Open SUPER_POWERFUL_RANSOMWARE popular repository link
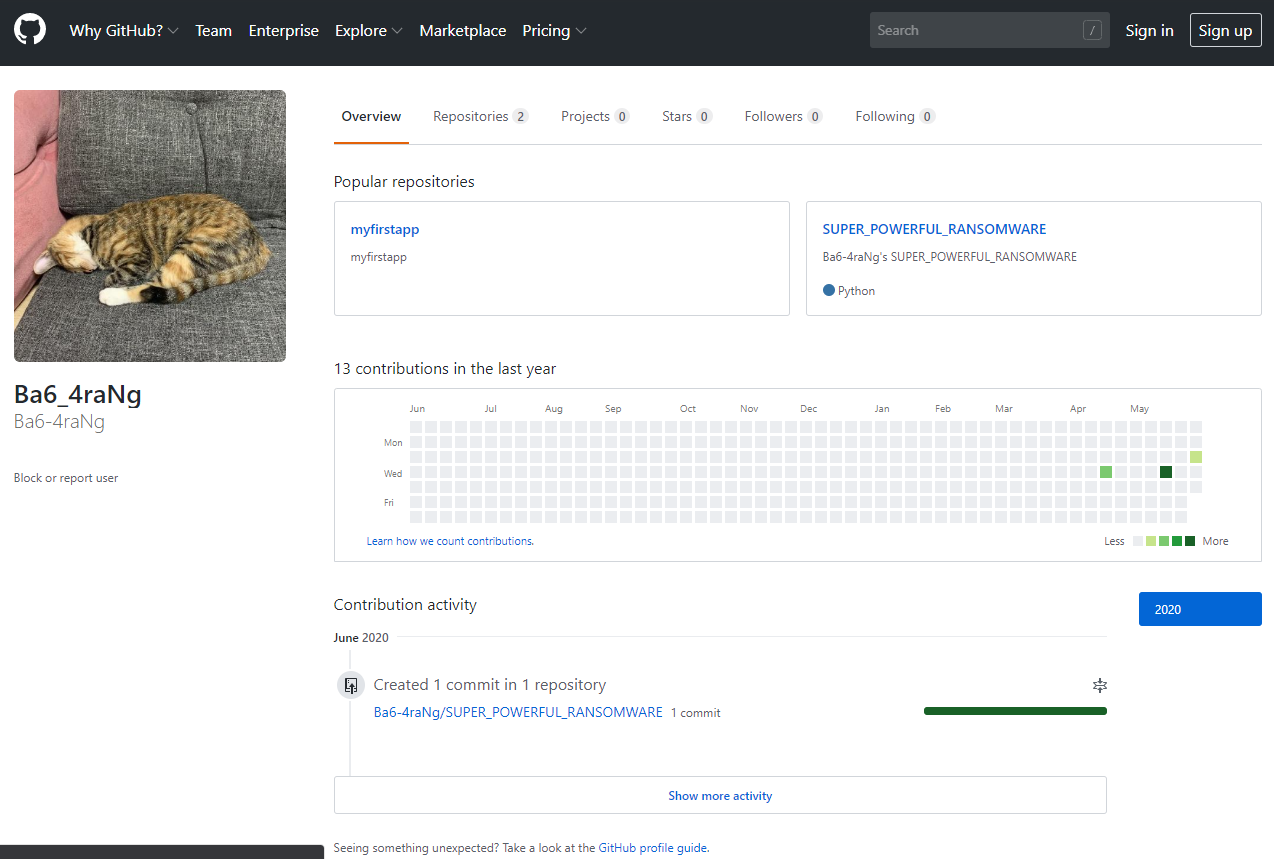The image size is (1274, 859). [x=934, y=229]
